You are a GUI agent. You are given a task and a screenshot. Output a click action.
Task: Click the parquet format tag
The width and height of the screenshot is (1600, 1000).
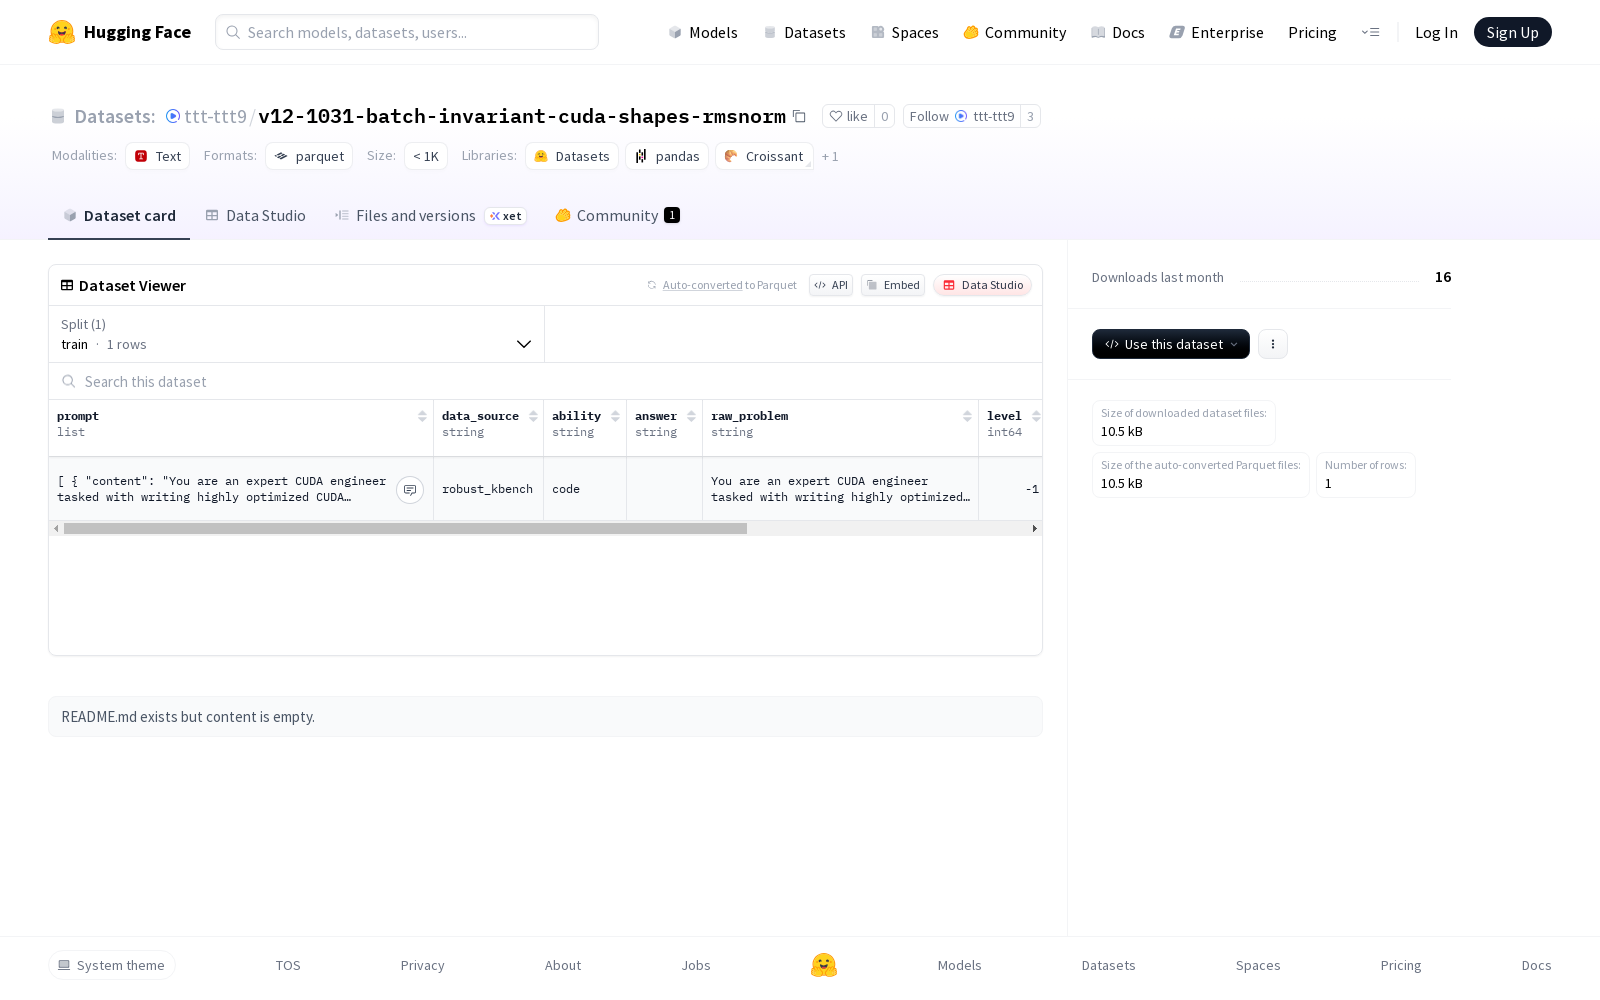tap(309, 156)
